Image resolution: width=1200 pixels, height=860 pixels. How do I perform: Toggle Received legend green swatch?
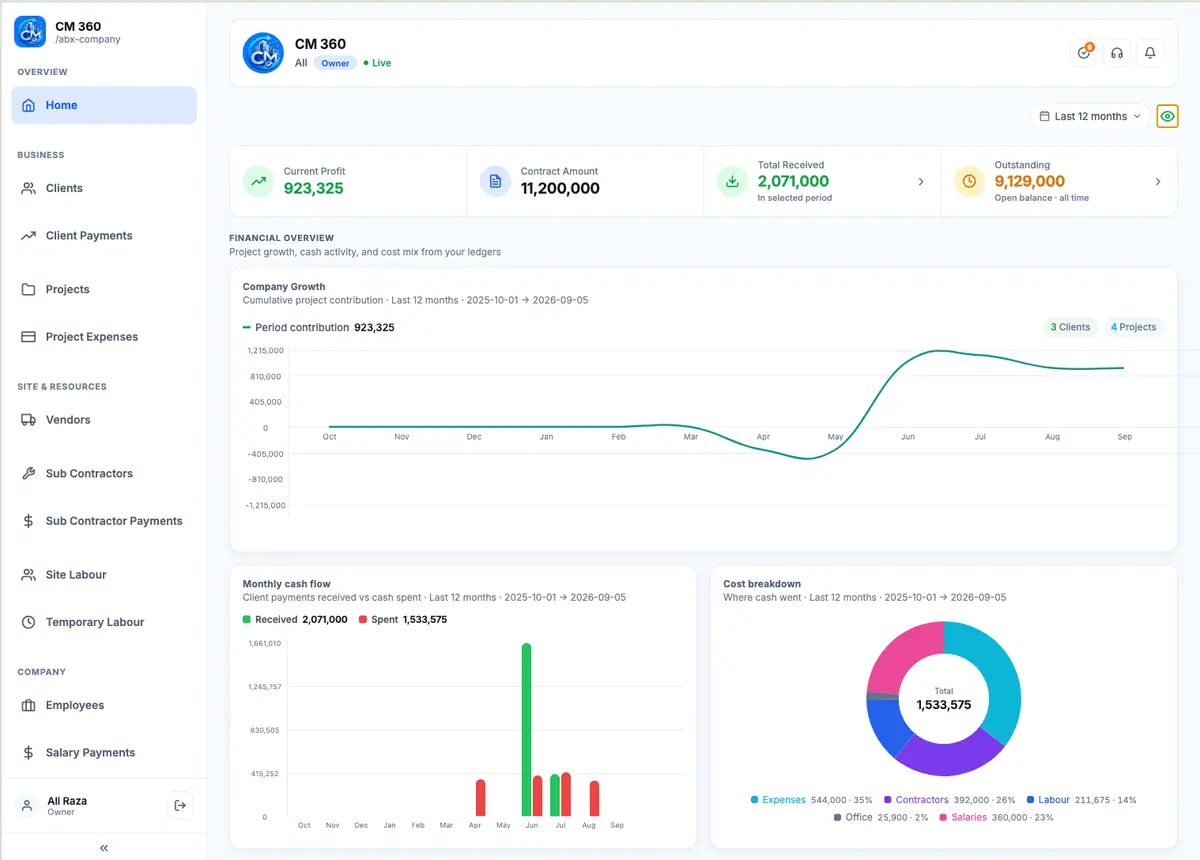(247, 620)
